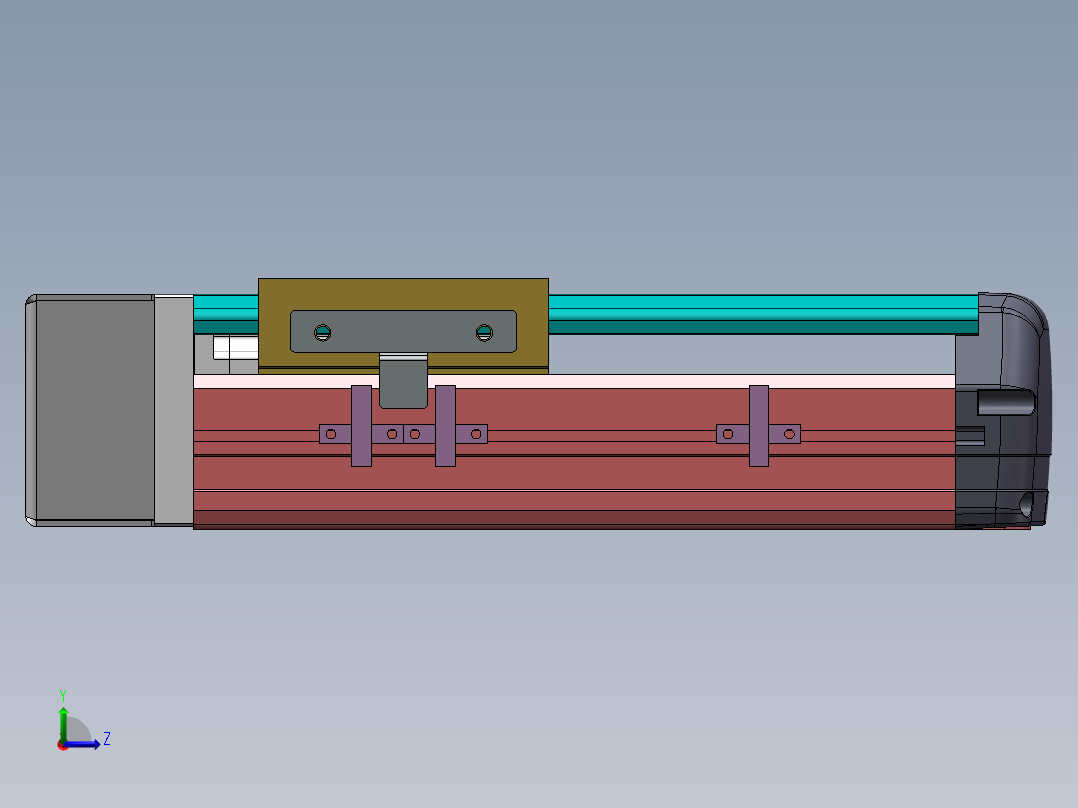This screenshot has height=808, width=1078.
Task: Click the blue Z axis of triad
Action: pos(82,744)
